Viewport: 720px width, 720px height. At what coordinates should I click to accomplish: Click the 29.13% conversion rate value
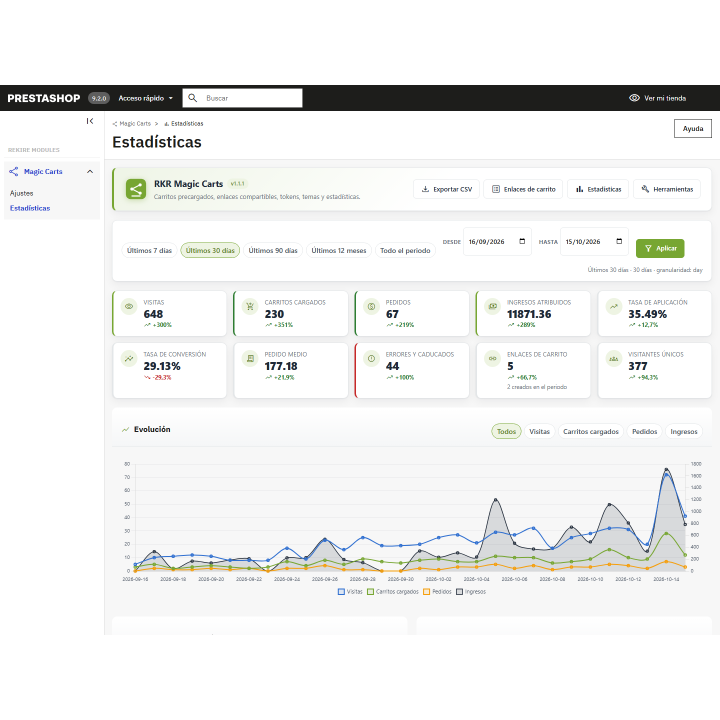click(x=162, y=366)
